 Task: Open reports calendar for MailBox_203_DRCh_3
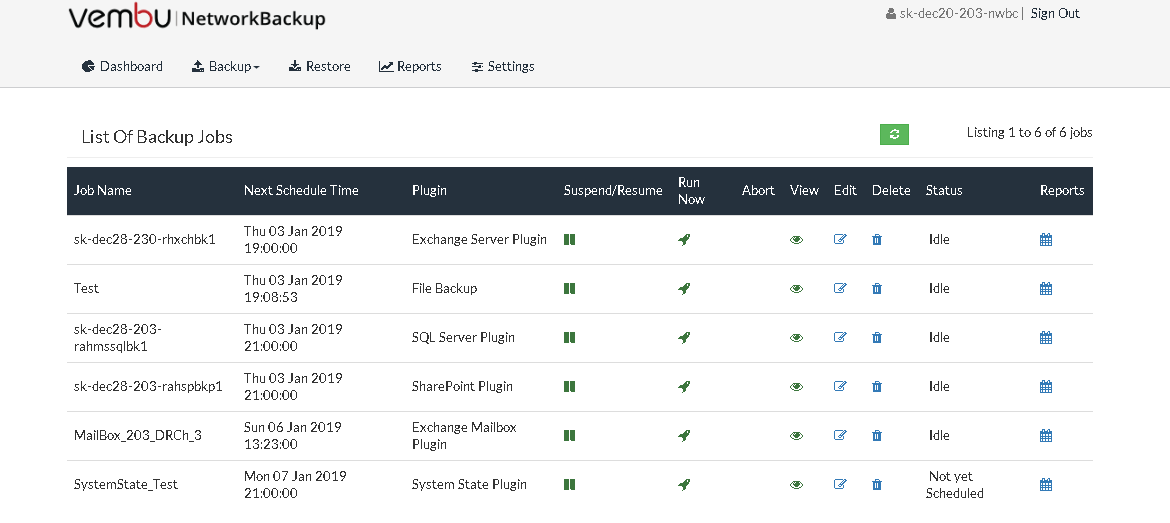(x=1046, y=435)
